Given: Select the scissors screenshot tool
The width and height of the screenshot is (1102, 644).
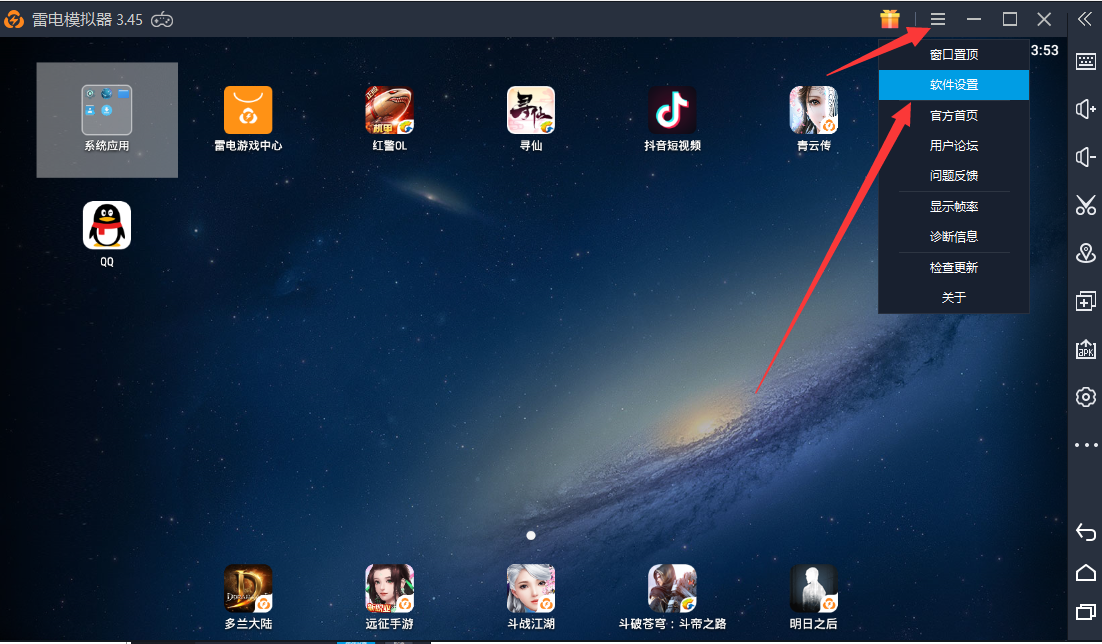Looking at the screenshot, I should [x=1085, y=205].
